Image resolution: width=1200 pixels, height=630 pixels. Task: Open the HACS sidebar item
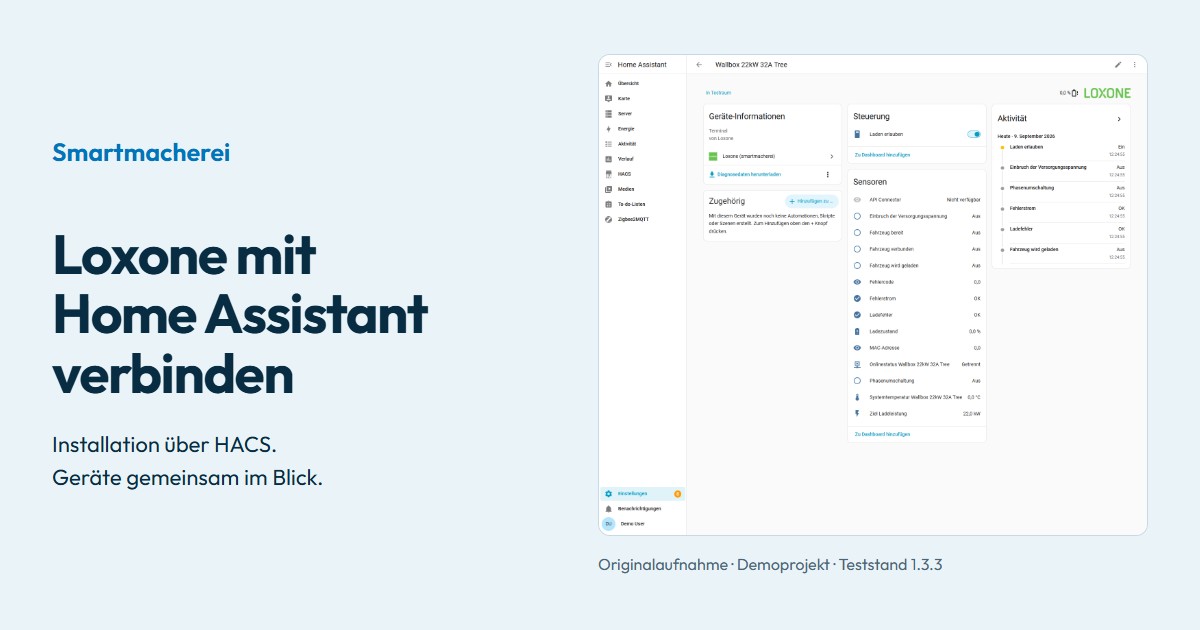point(643,173)
